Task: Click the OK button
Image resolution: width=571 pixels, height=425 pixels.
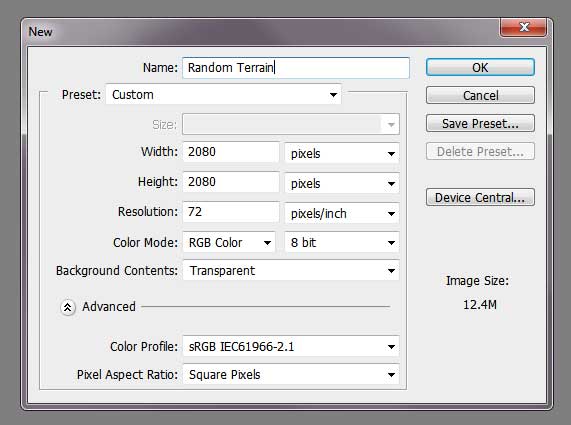Action: [480, 67]
